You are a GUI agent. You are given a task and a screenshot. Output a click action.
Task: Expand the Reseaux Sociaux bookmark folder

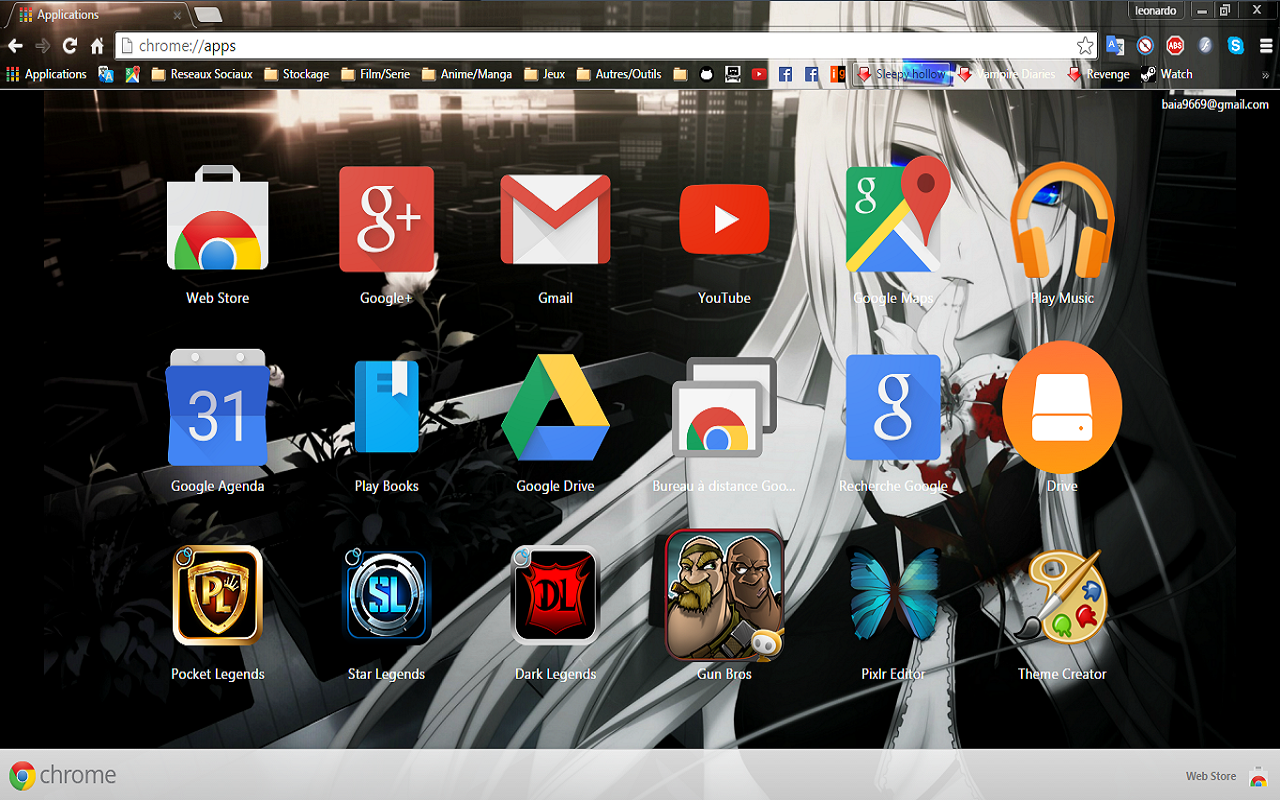[x=202, y=74]
